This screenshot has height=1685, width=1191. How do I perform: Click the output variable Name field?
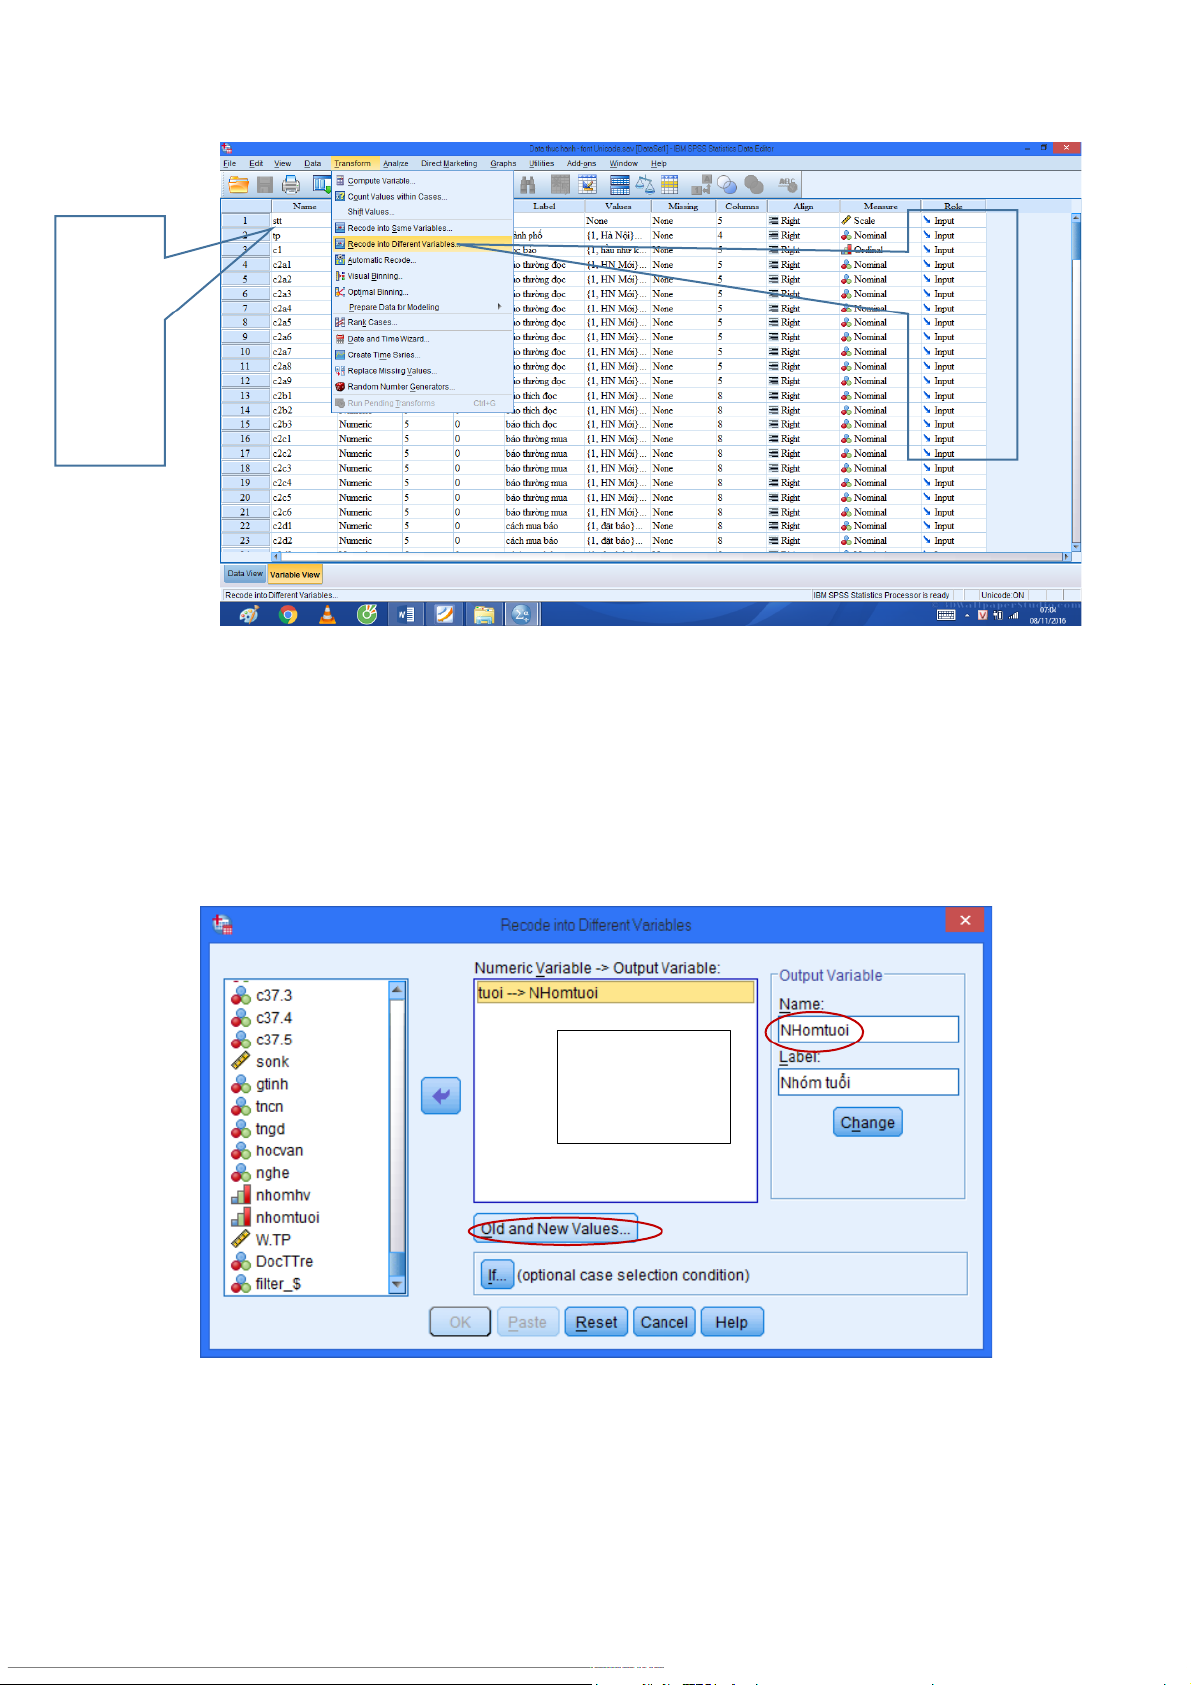[x=867, y=1030]
